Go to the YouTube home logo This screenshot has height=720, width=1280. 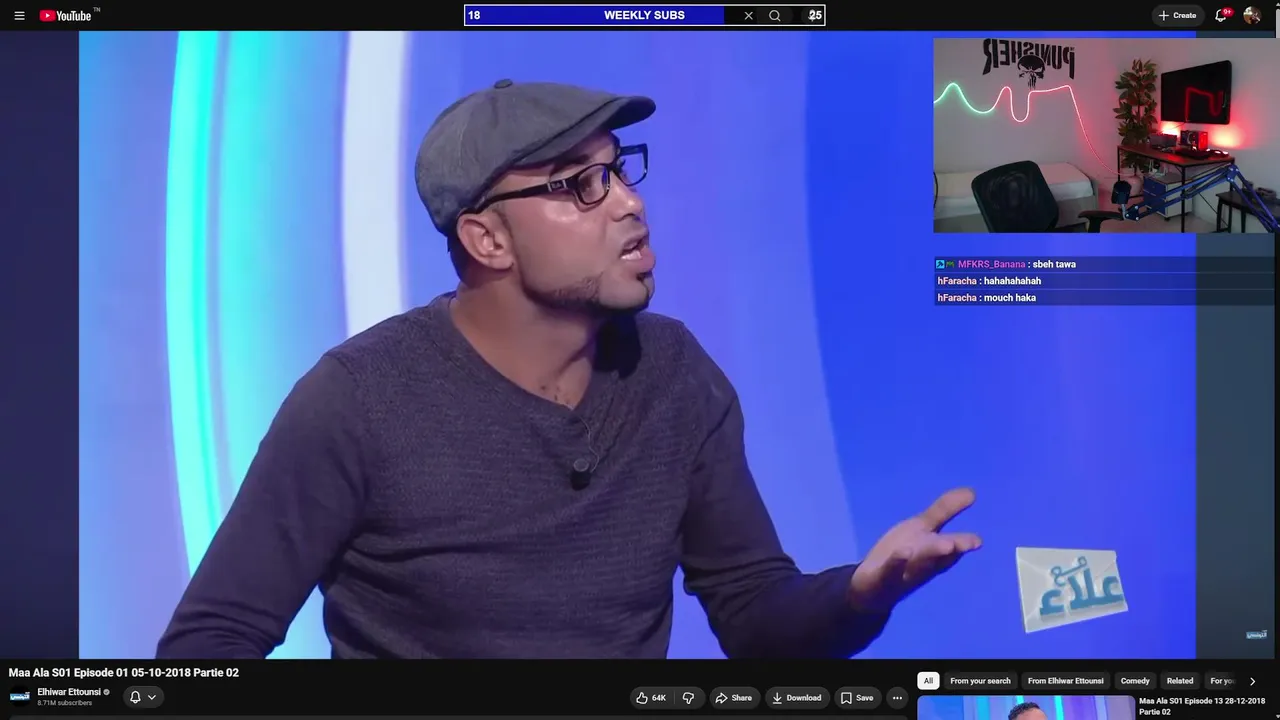[66, 15]
